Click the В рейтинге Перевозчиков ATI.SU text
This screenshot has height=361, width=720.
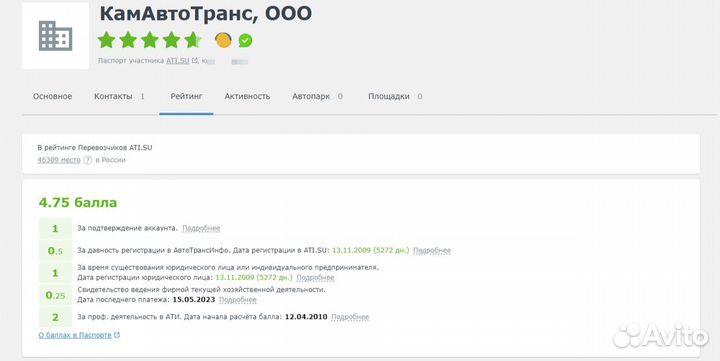point(95,148)
